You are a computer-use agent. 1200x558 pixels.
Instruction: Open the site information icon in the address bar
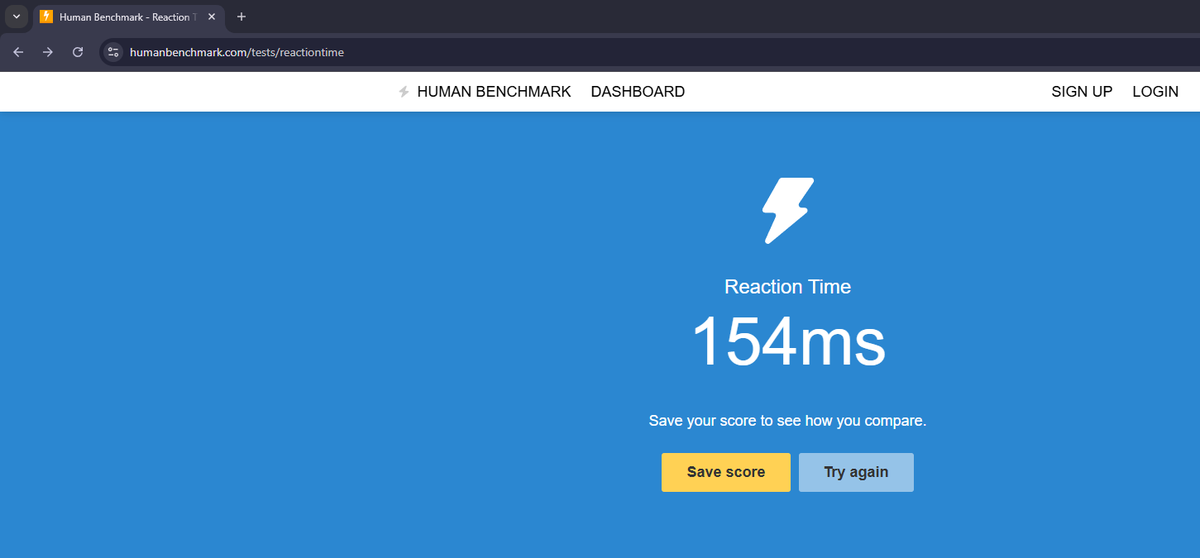113,52
